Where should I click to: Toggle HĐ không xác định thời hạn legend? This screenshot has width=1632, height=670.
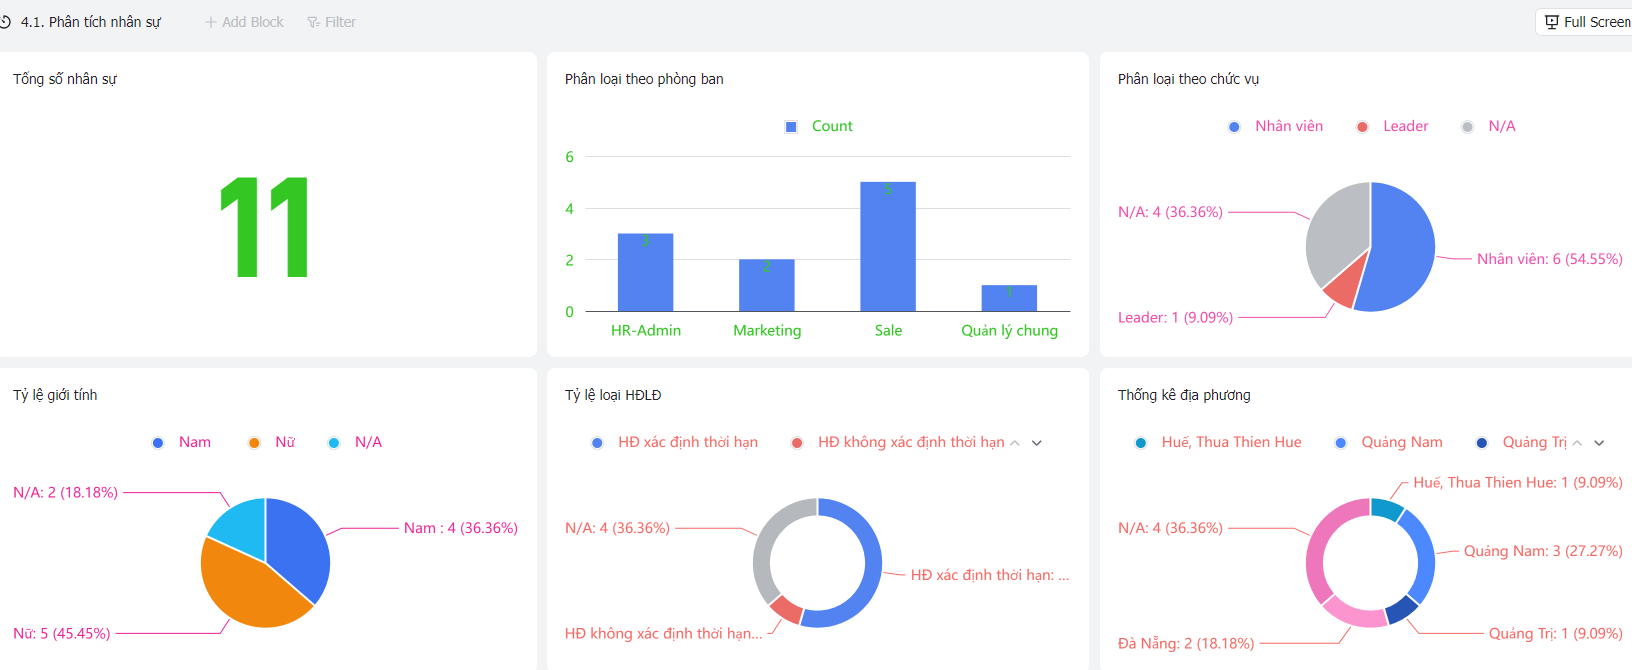[x=898, y=442]
